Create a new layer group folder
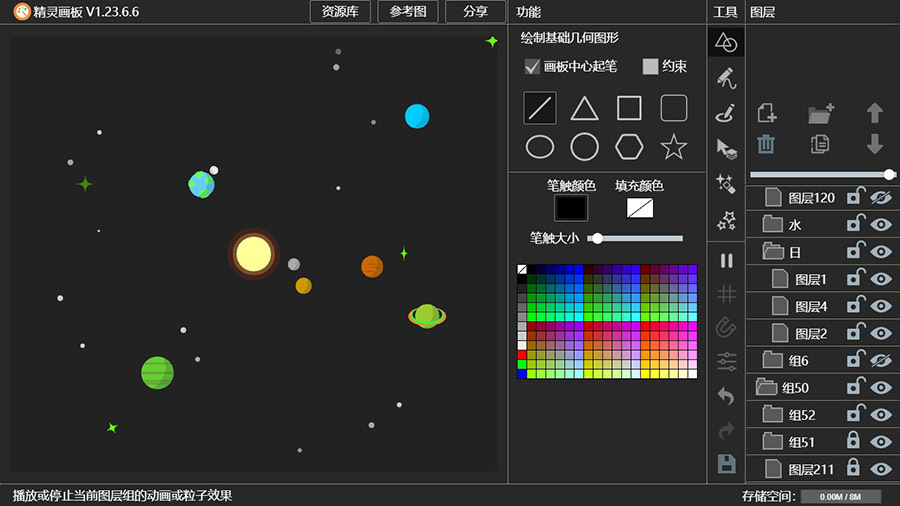The image size is (900, 506). [x=821, y=113]
